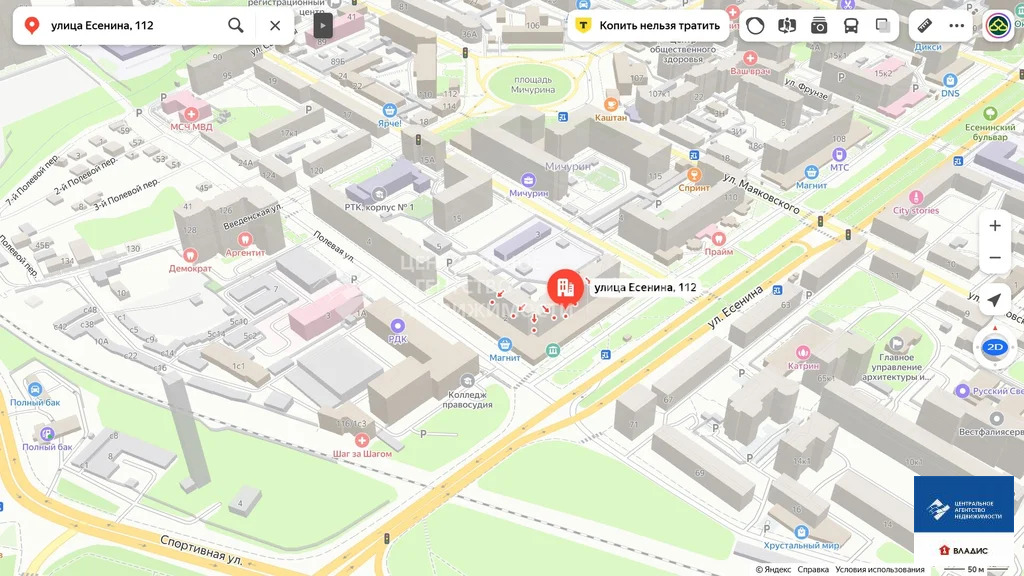Open the Копить нельзя тратить promo button
The height and width of the screenshot is (576, 1024).
648,25
